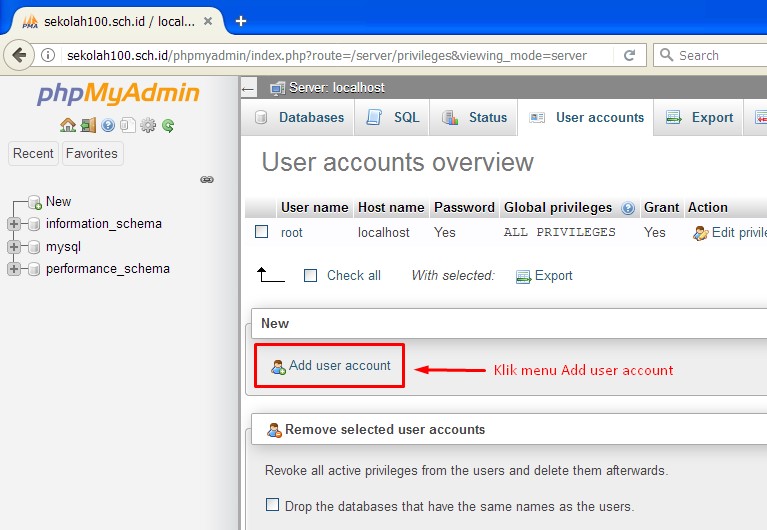Click the Add user account link
This screenshot has height=530, width=767.
(339, 366)
